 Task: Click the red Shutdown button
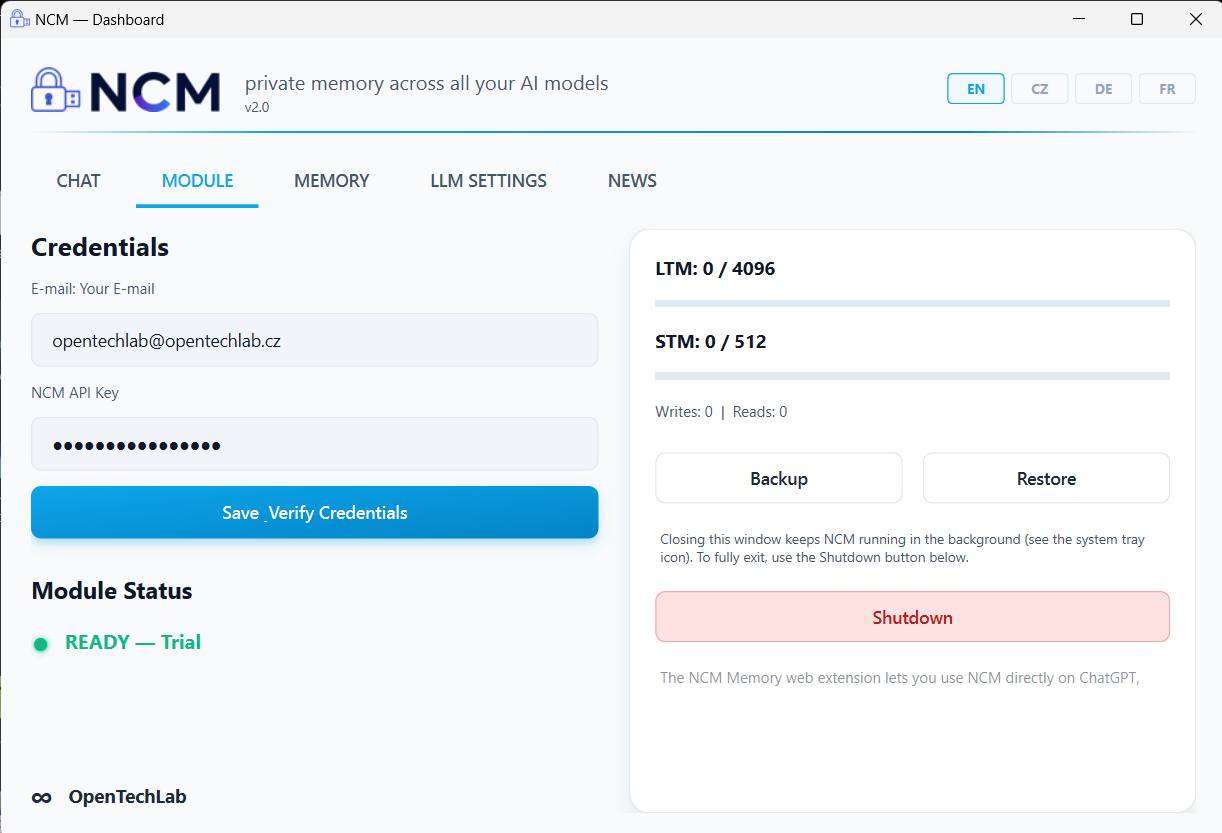click(x=912, y=617)
